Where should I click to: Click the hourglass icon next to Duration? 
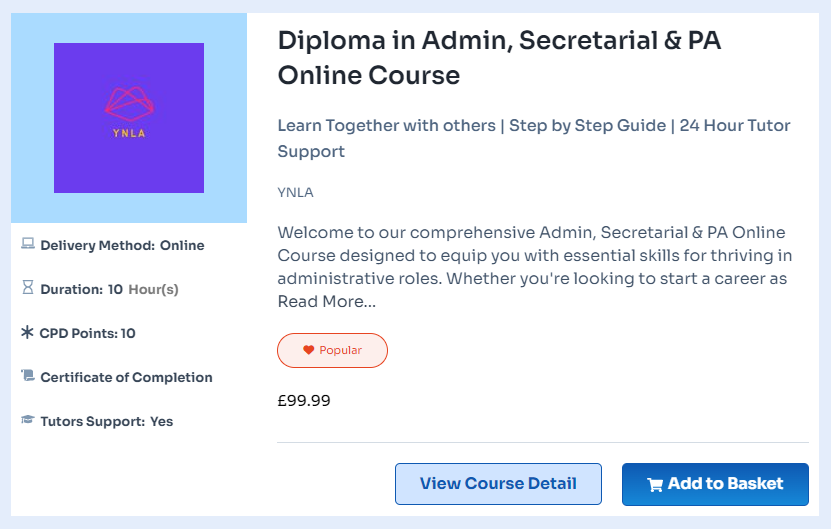(28, 287)
